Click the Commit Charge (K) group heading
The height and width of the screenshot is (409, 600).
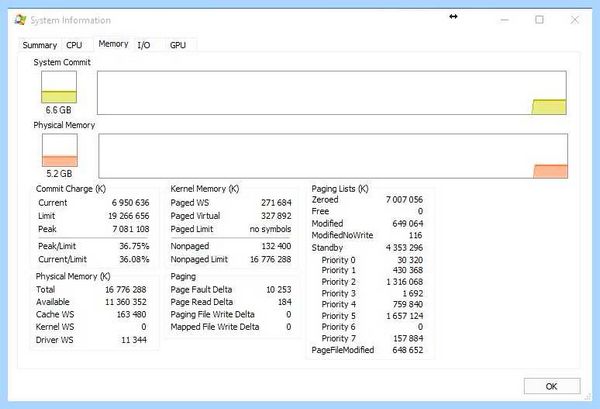click(x=71, y=189)
